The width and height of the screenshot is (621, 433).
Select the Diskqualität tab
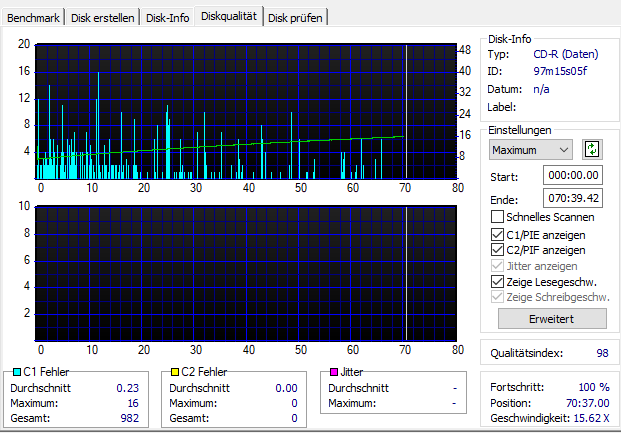tap(229, 16)
